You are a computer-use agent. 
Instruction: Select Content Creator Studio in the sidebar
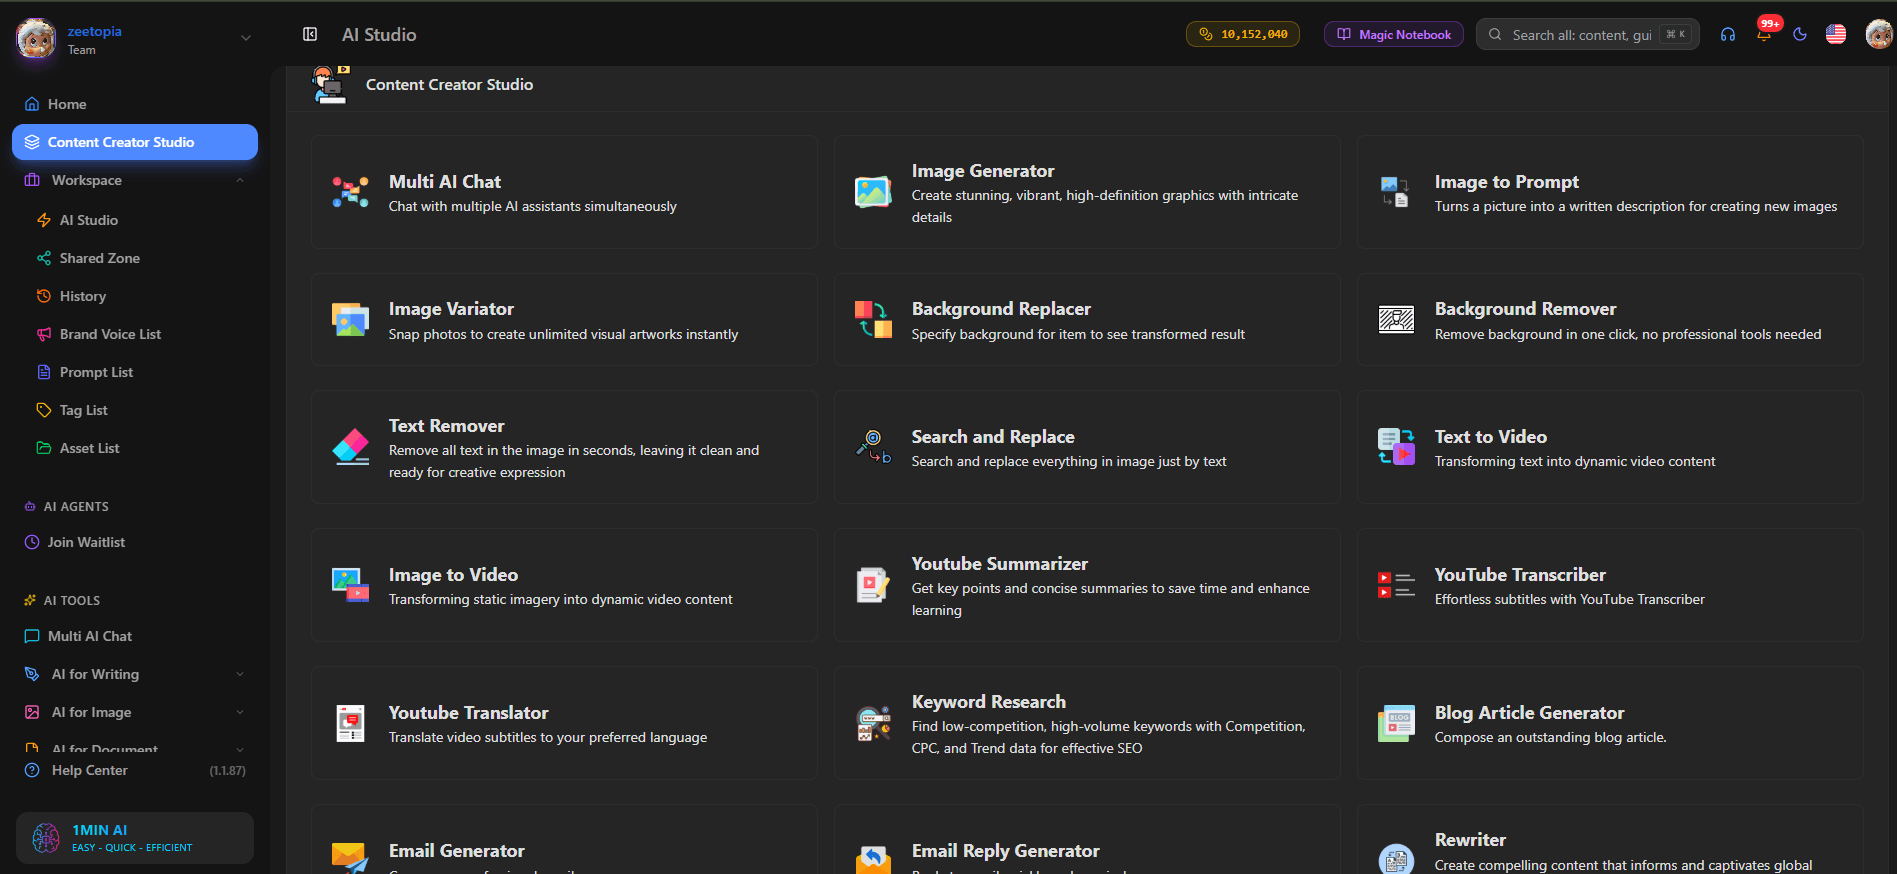pyautogui.click(x=135, y=142)
